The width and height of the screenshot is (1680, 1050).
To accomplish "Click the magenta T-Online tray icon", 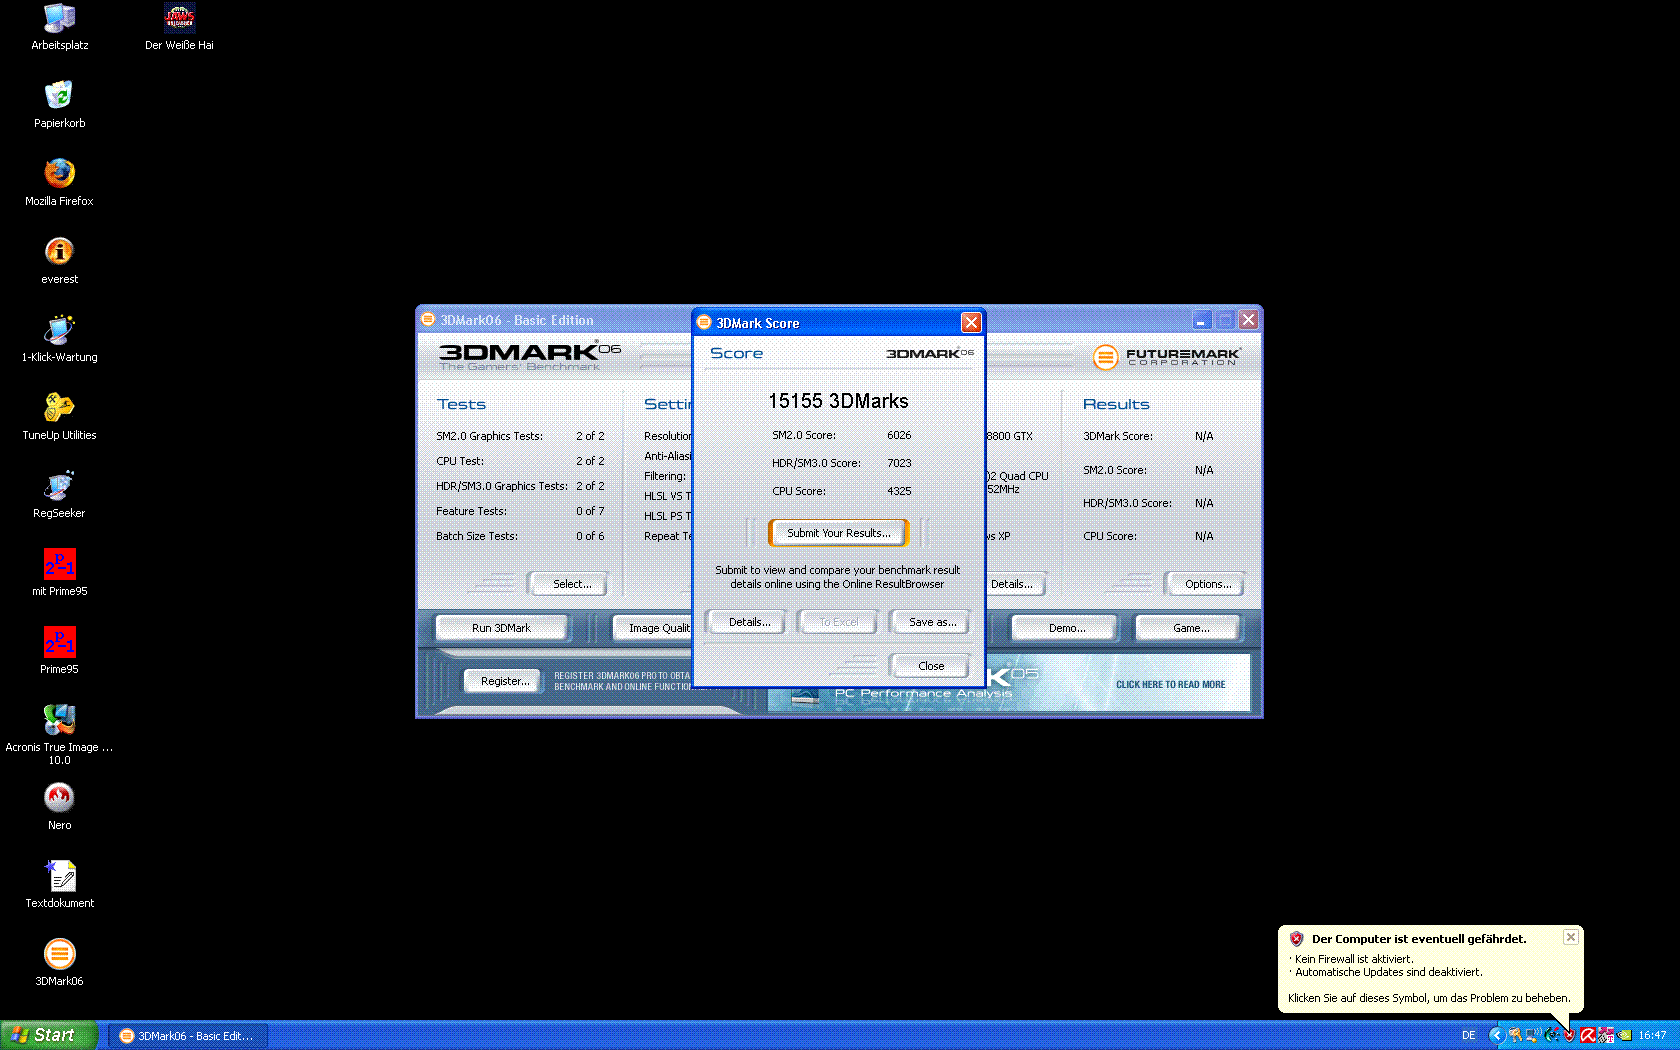I will click(x=1606, y=1036).
